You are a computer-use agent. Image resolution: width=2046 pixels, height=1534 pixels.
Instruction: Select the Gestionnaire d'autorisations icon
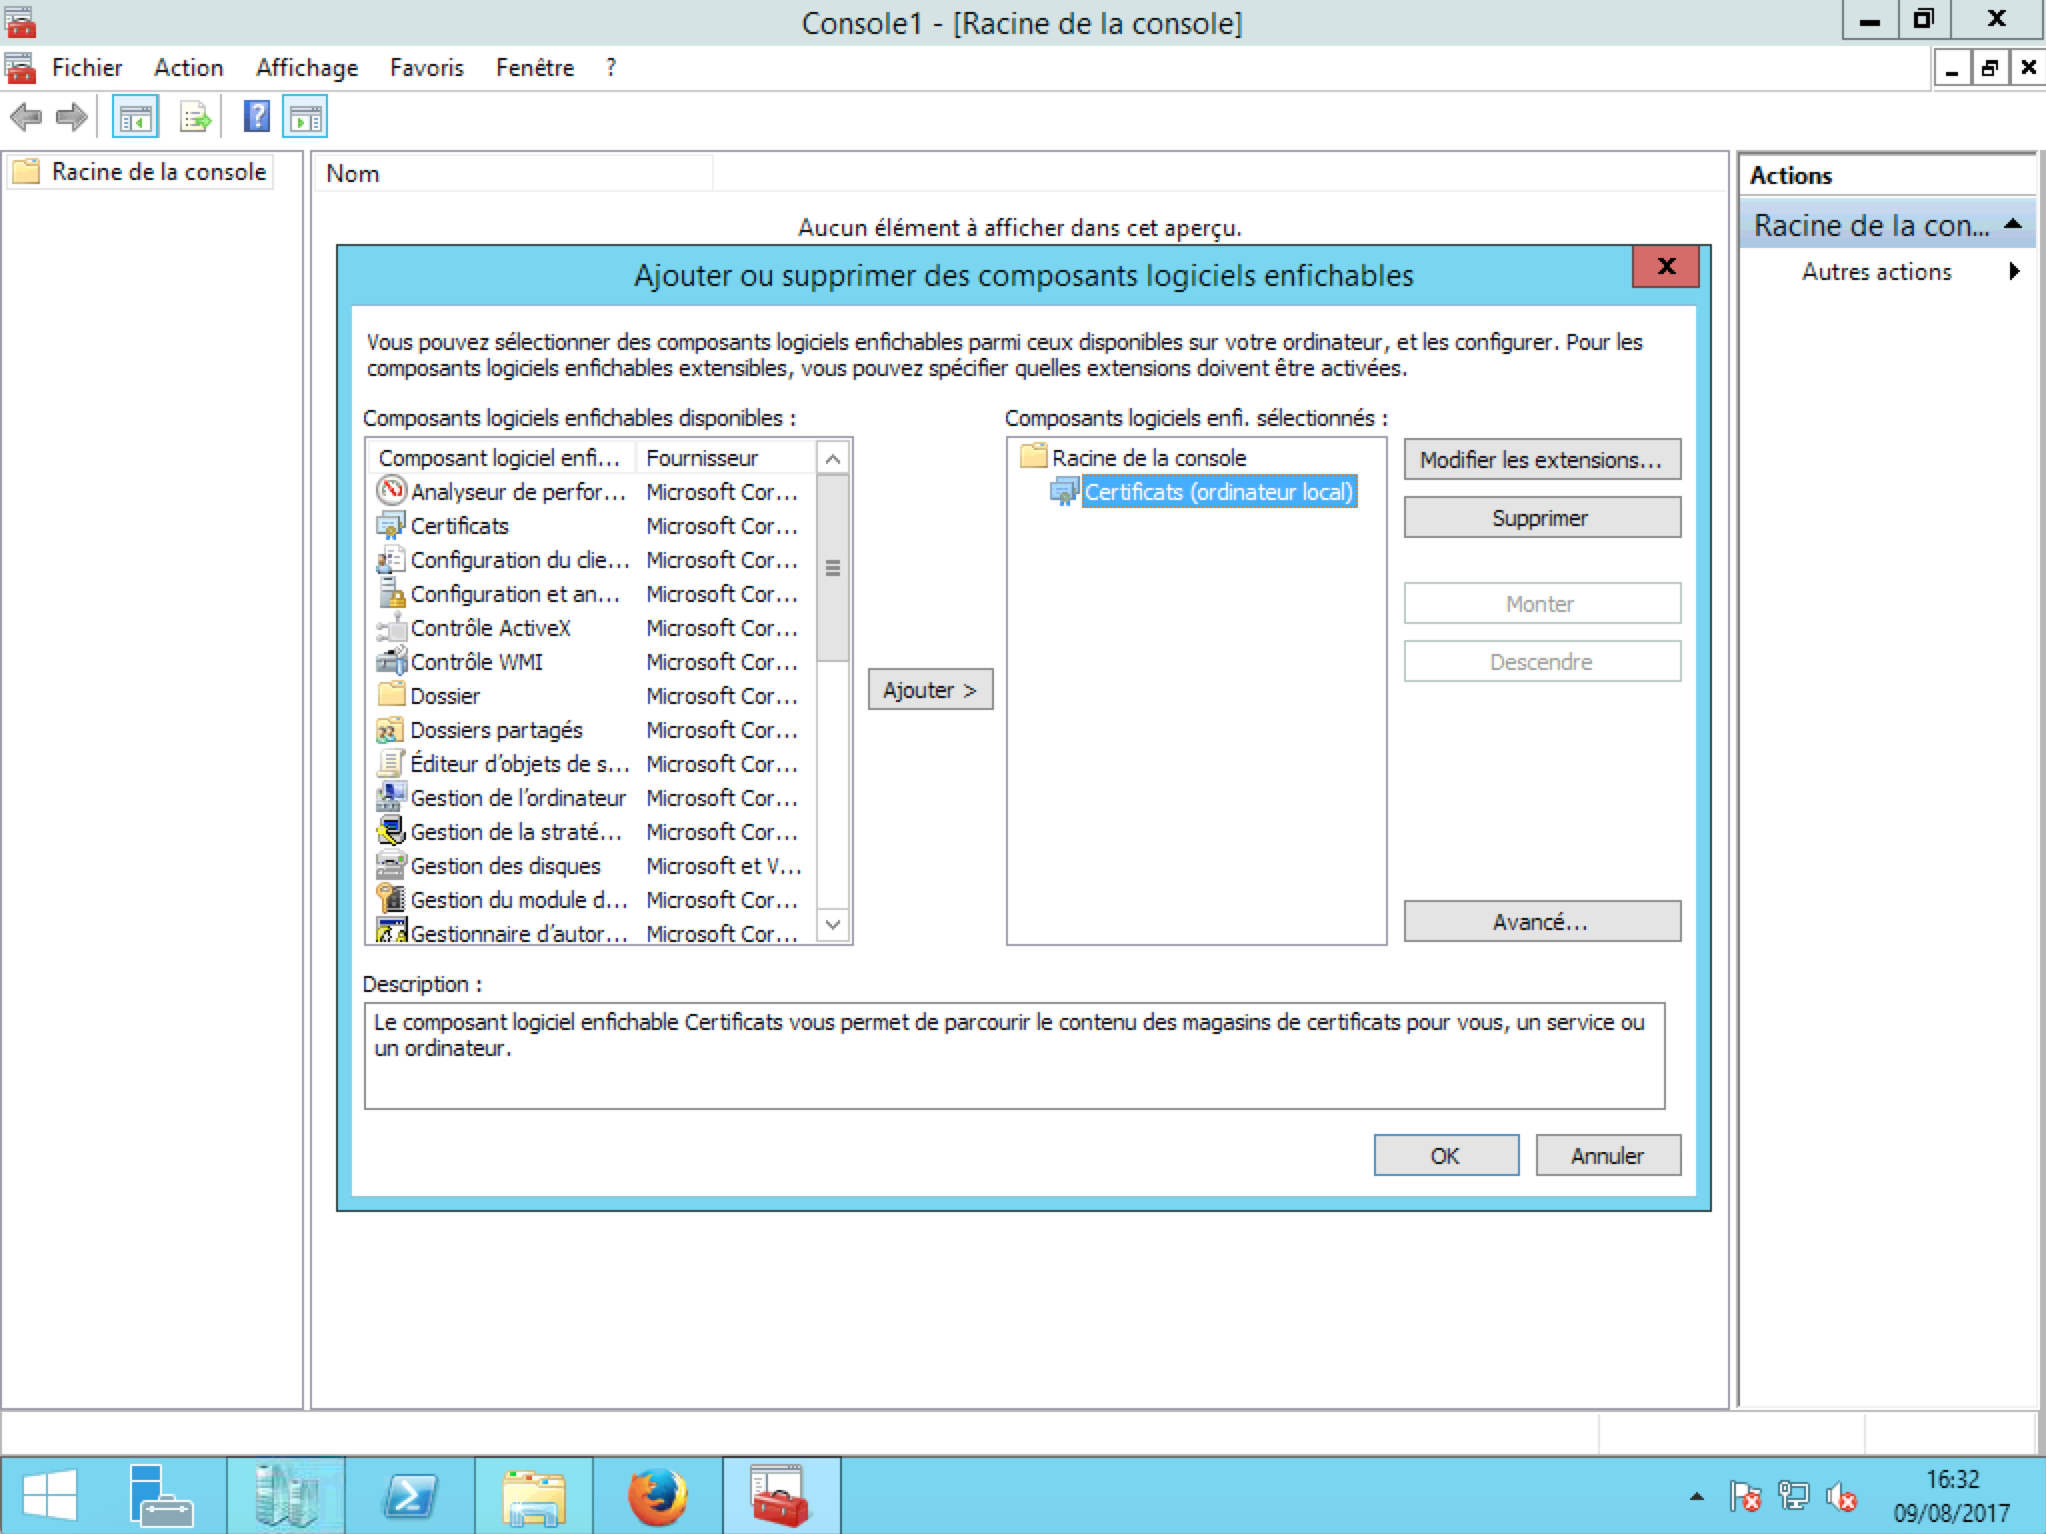click(391, 931)
